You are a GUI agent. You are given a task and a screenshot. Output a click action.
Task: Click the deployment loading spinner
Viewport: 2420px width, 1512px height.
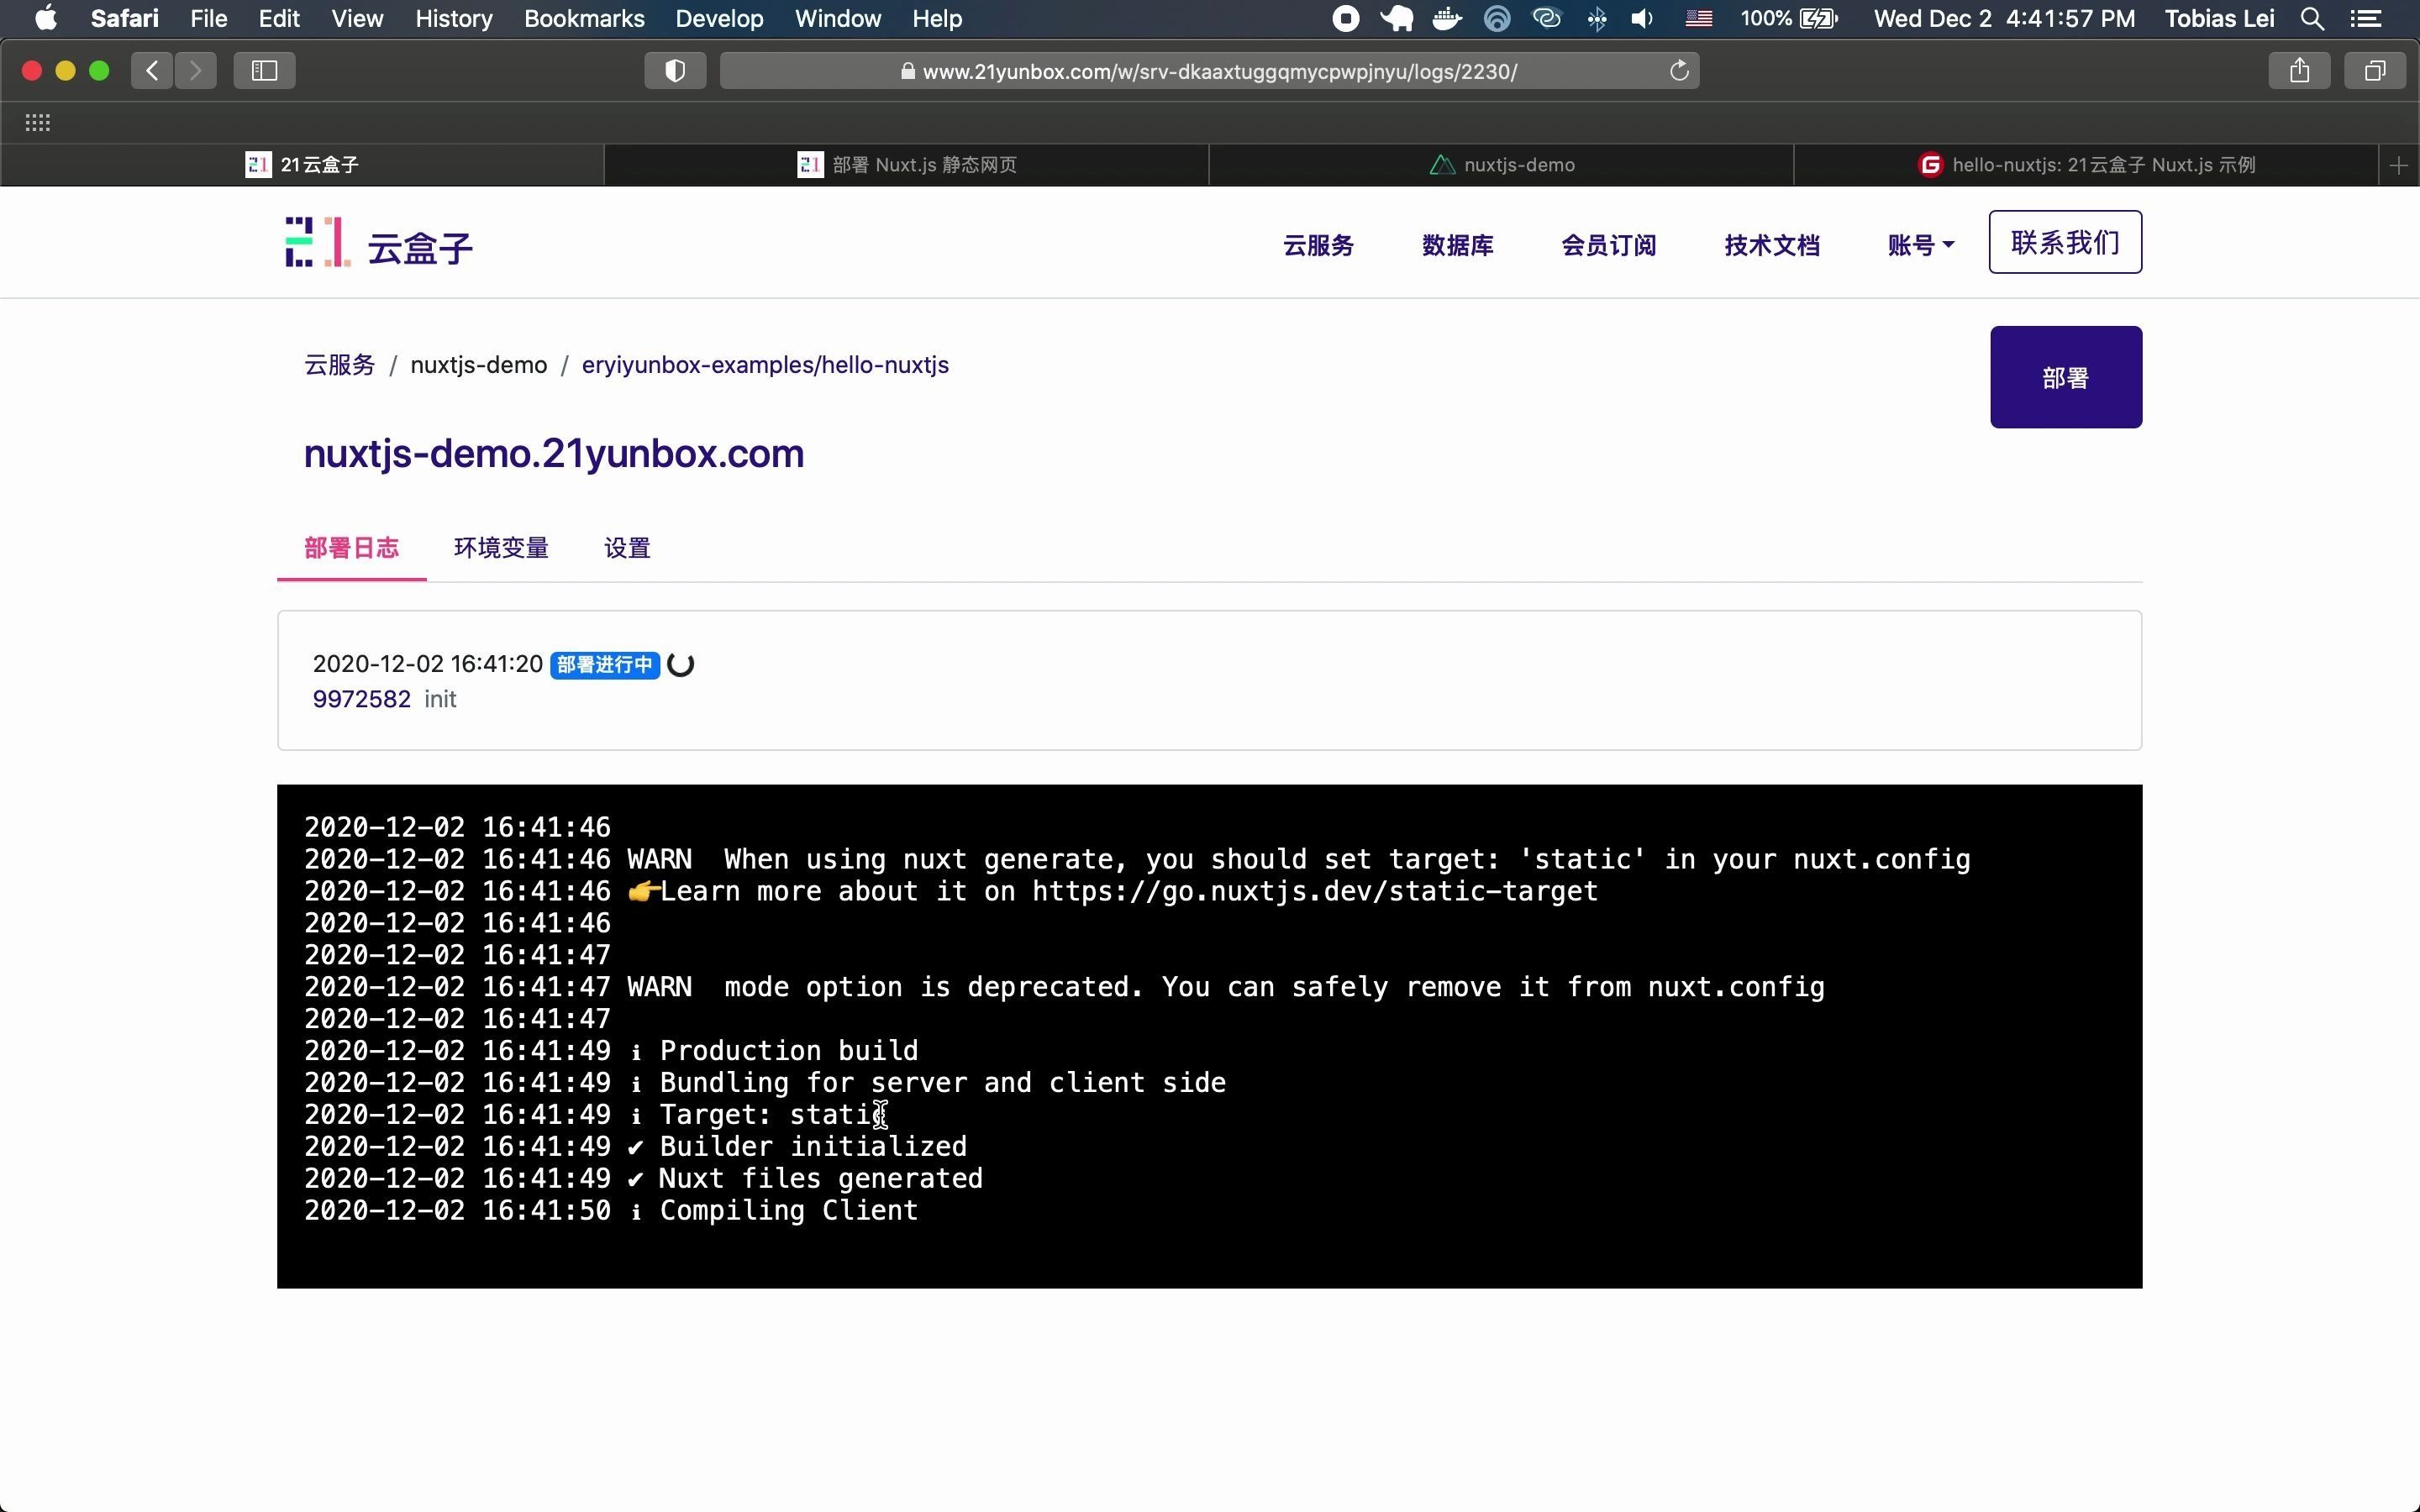680,665
